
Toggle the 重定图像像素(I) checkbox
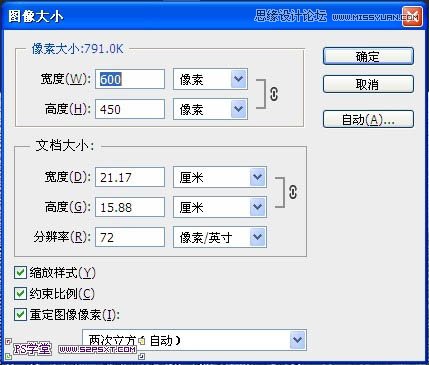[20, 314]
